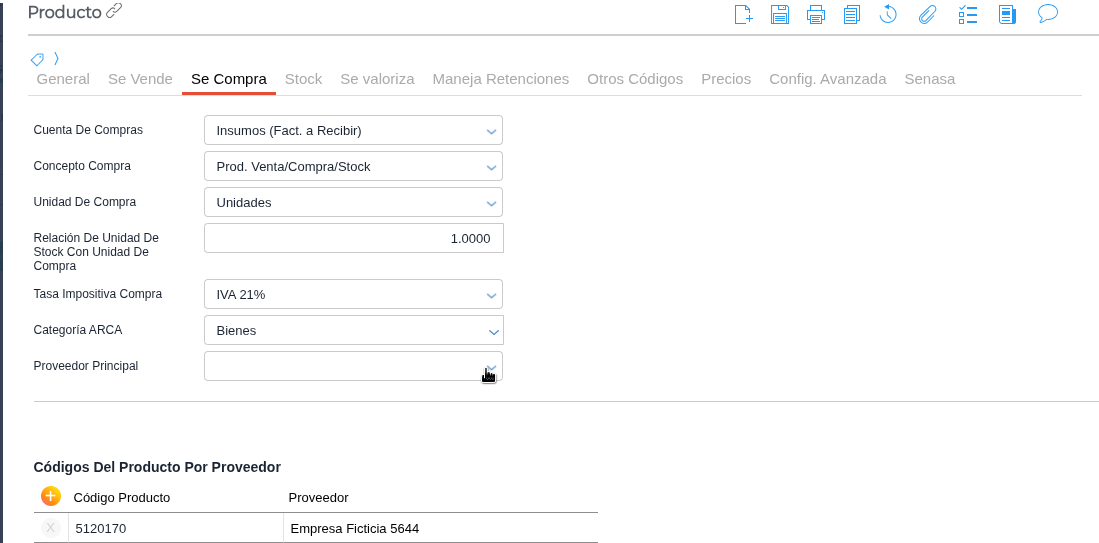This screenshot has width=1099, height=543.
Task: Click the blue tag icon above tabs
Action: 37,58
